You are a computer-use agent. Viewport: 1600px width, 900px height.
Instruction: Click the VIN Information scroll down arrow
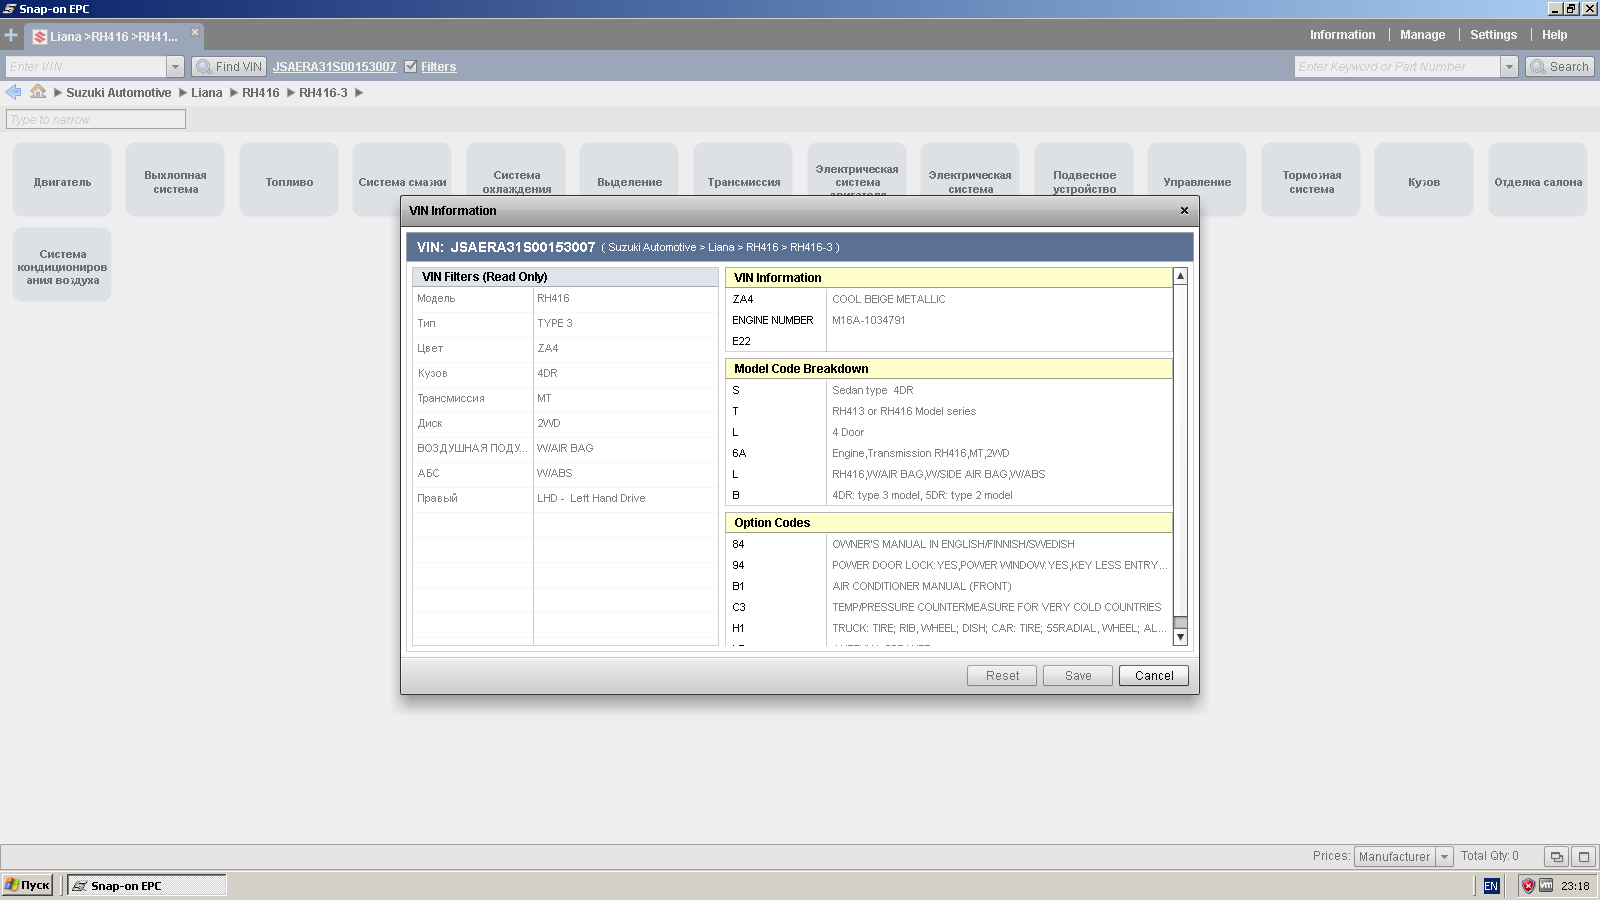(1180, 637)
